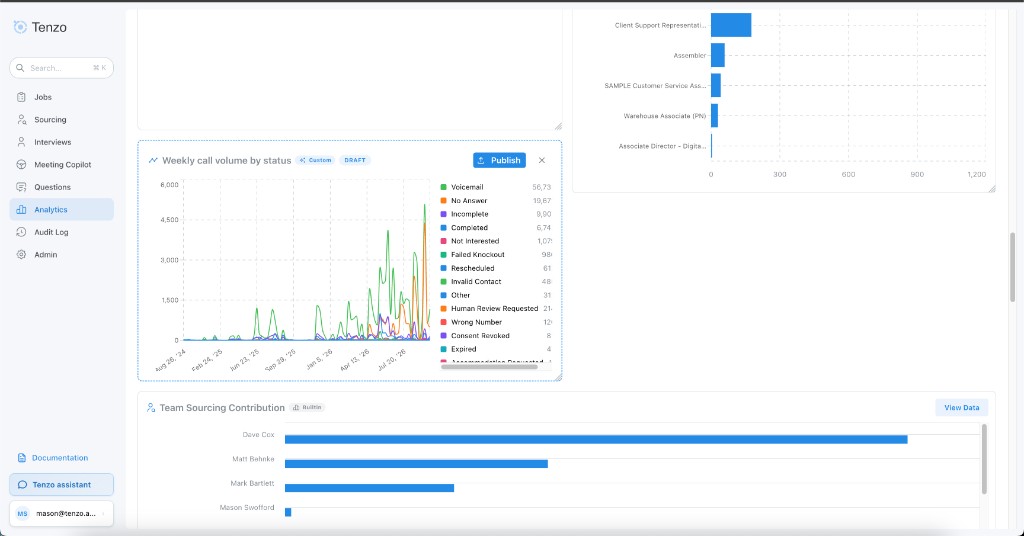
Task: Click the line chart icon beside Weekly call volume
Action: pos(153,160)
